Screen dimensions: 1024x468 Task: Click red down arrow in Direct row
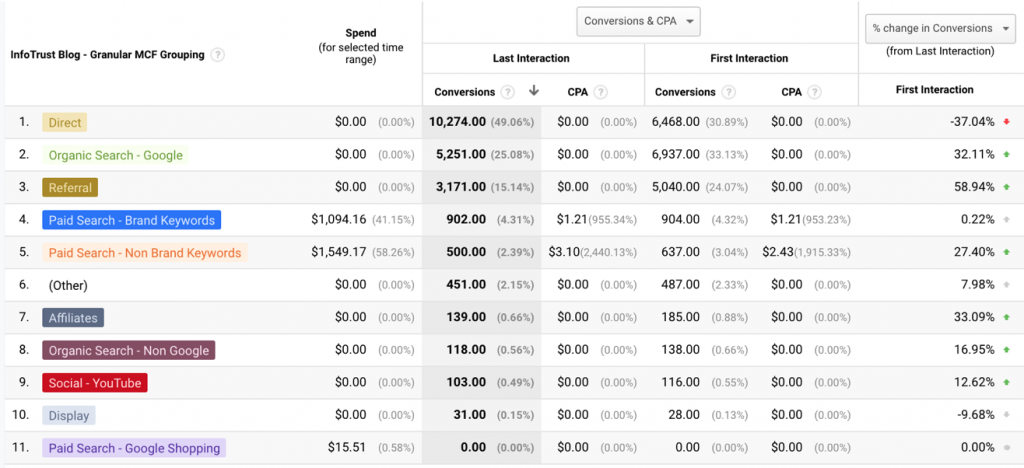[1007, 122]
